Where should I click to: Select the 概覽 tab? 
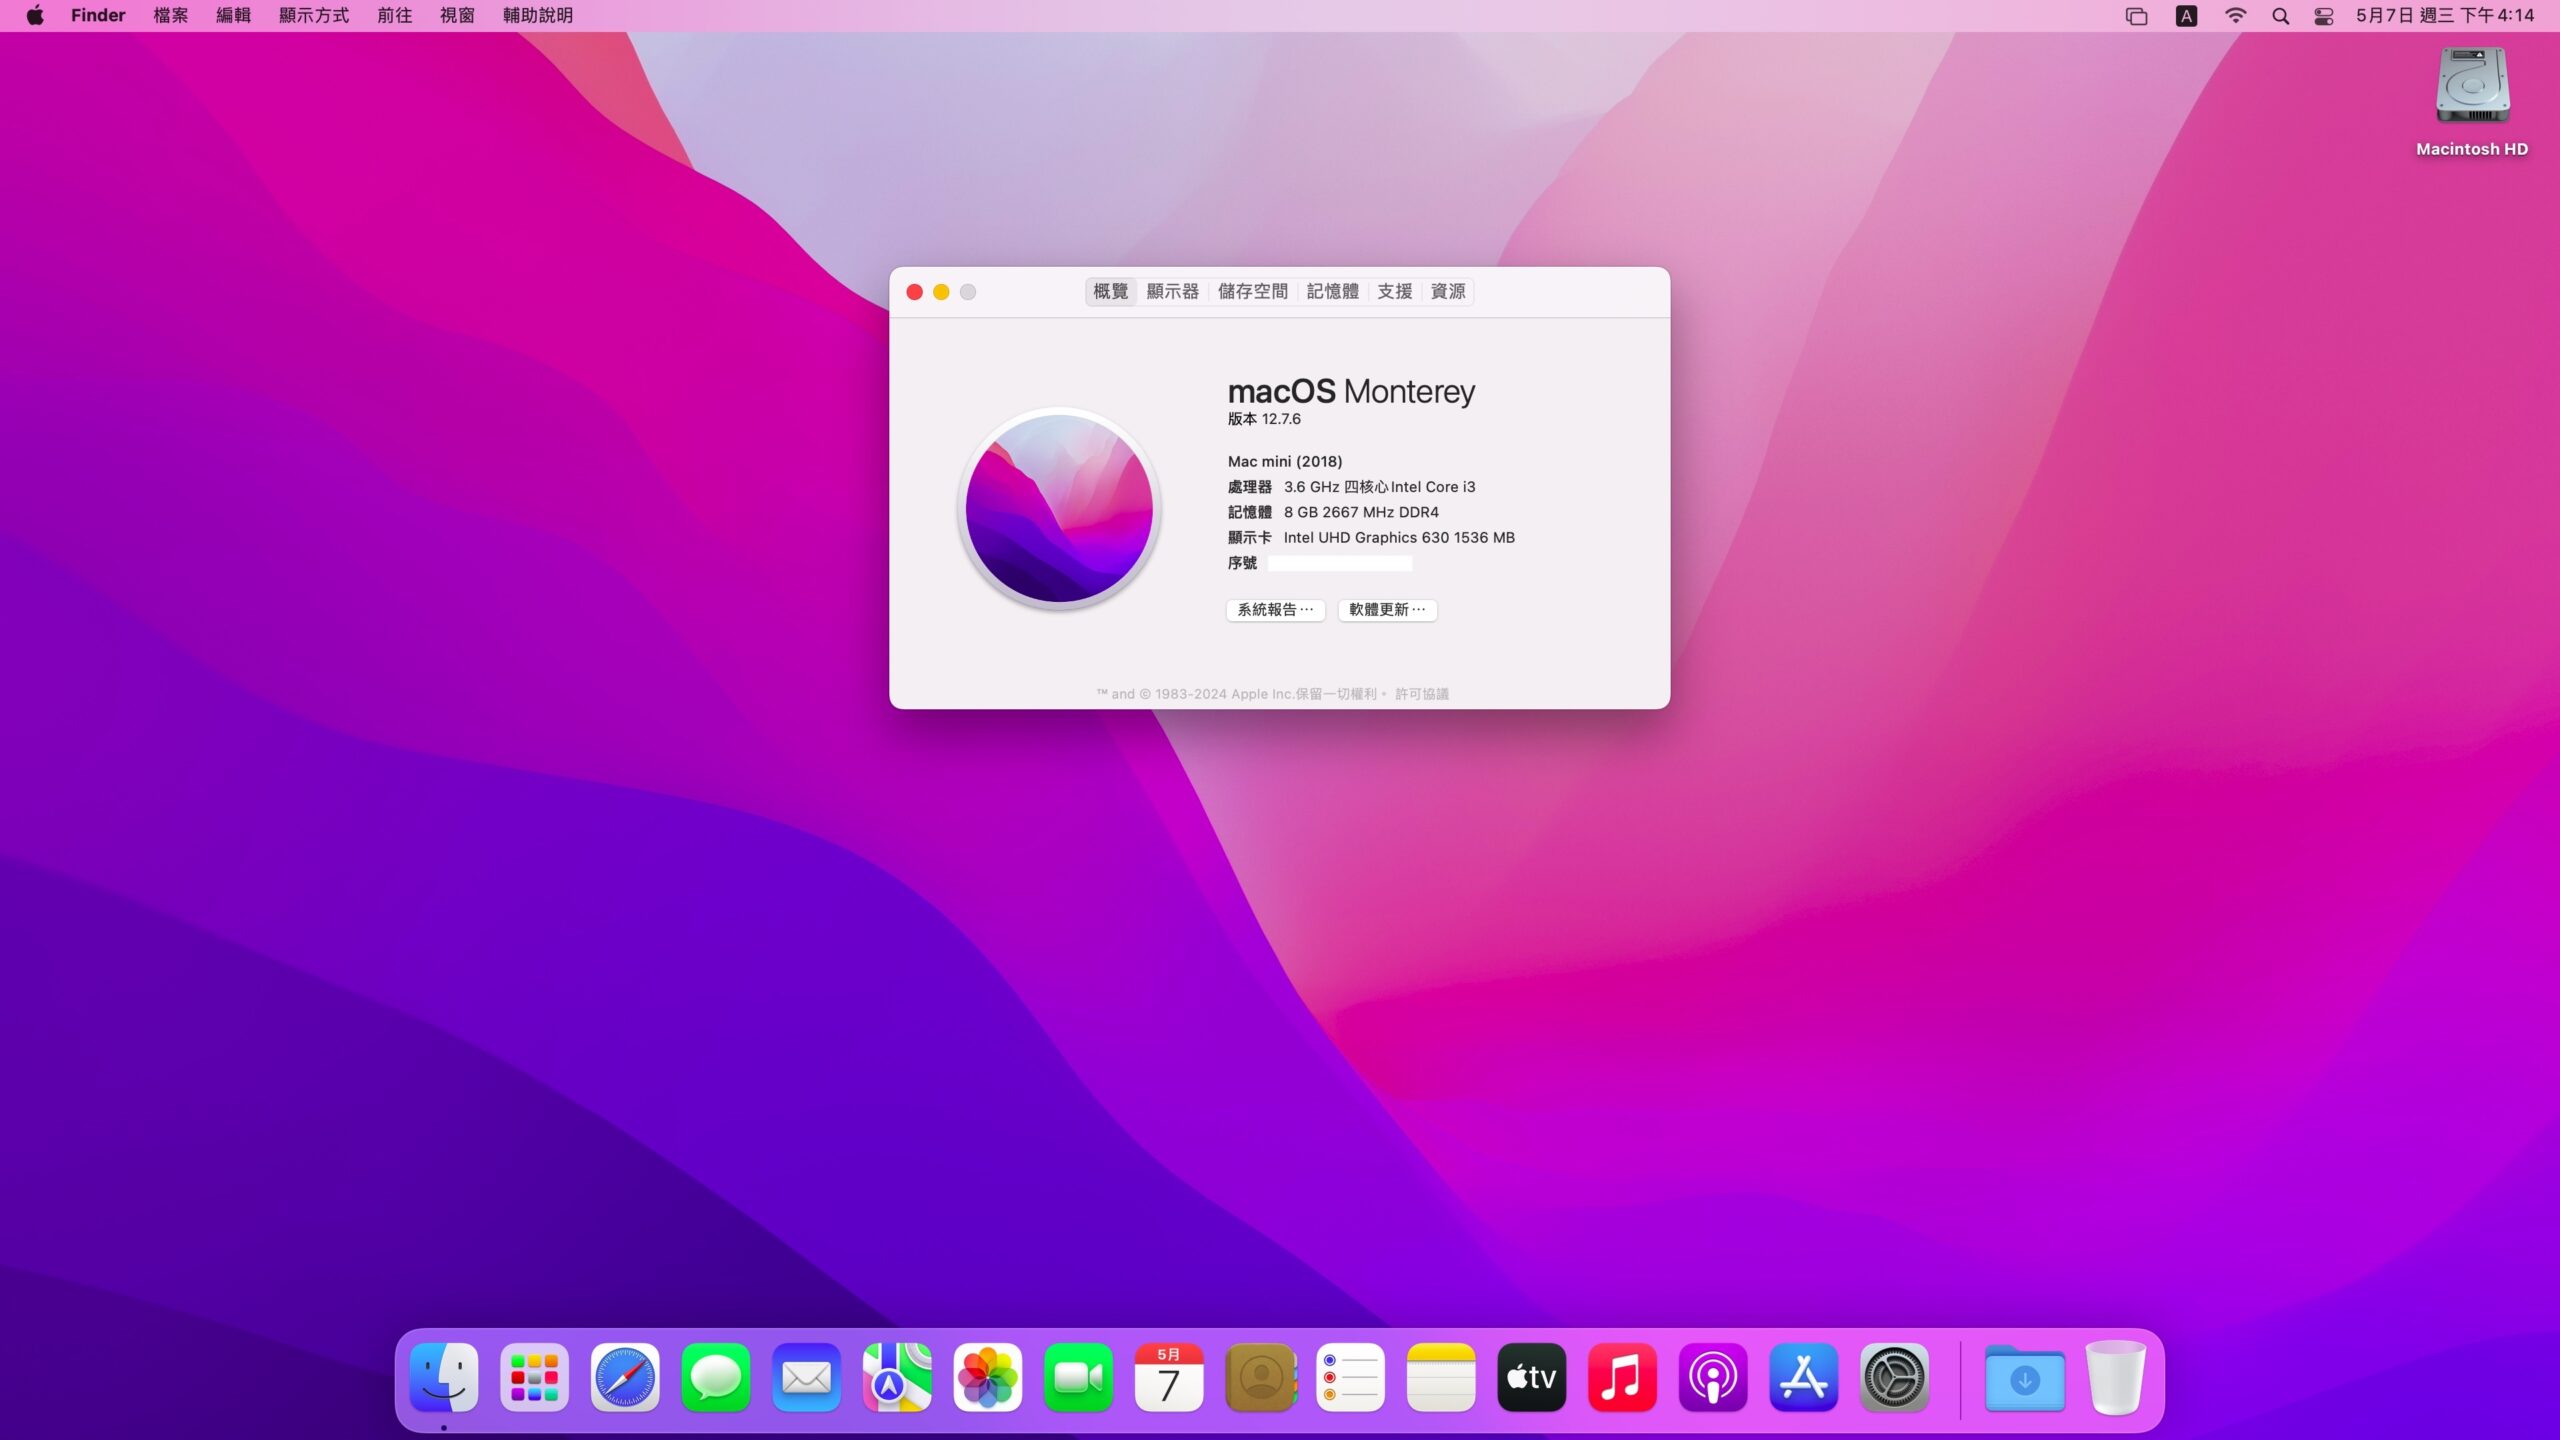click(x=1110, y=291)
